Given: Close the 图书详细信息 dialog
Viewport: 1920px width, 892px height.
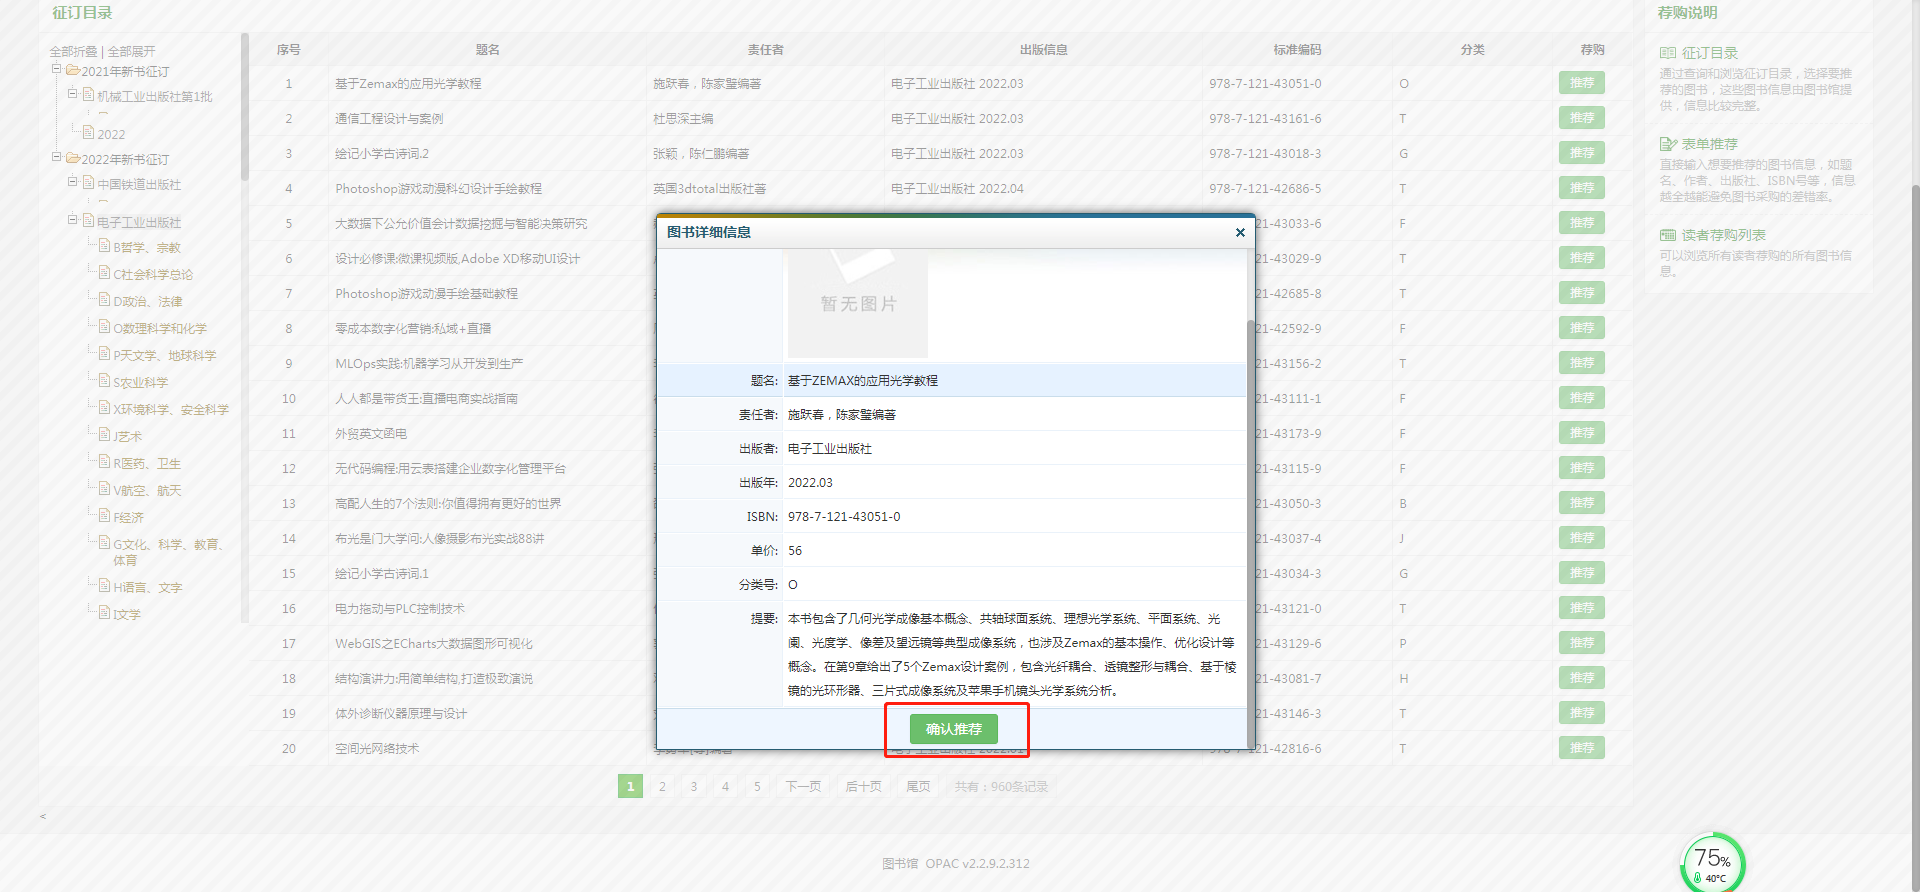Looking at the screenshot, I should [x=1240, y=233].
